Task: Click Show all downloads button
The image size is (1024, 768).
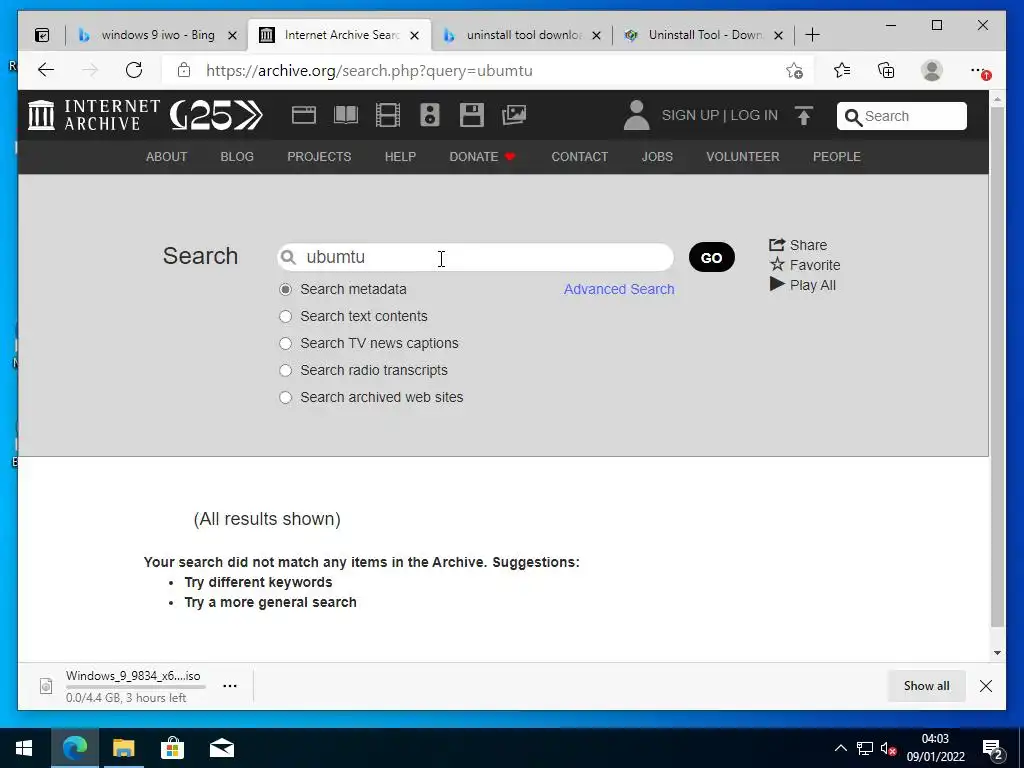Action: point(927,686)
